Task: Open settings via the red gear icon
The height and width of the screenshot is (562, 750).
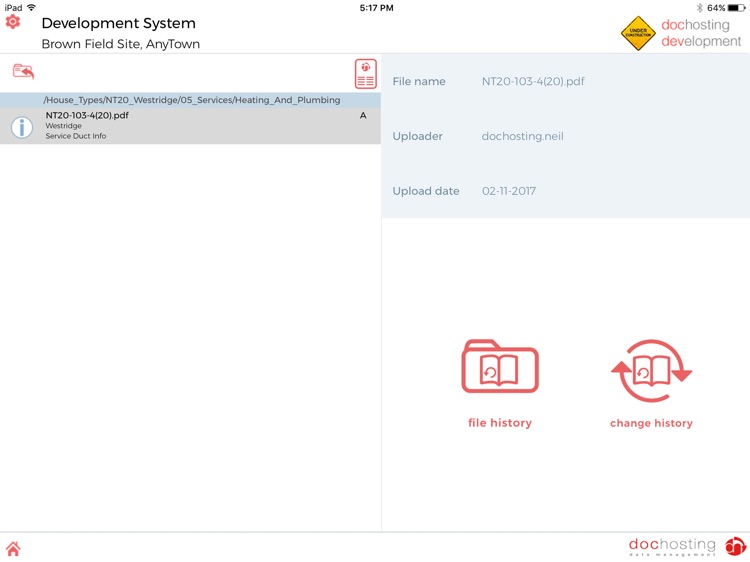Action: [13, 22]
